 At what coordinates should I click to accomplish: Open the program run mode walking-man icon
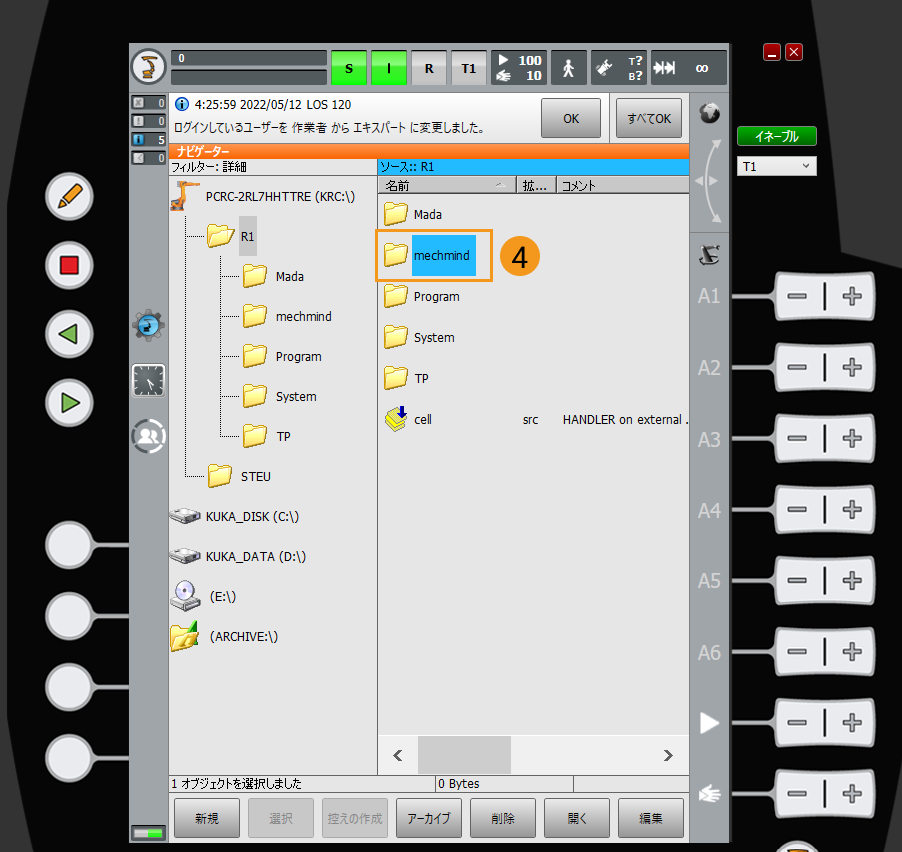[x=569, y=68]
